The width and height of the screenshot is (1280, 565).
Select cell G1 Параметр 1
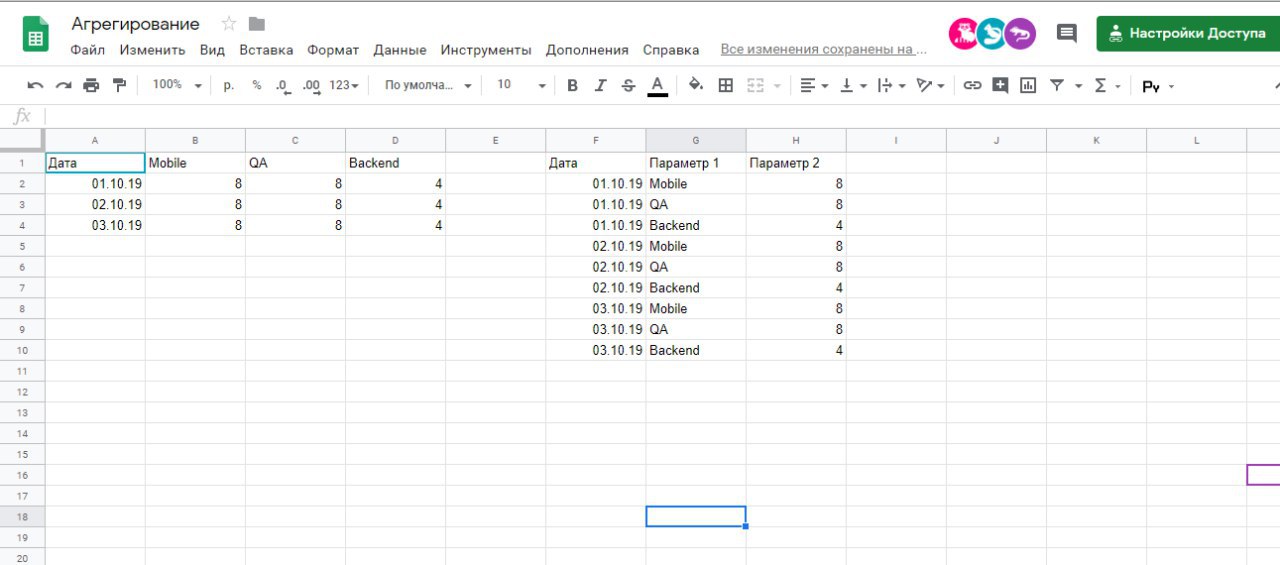tap(696, 163)
